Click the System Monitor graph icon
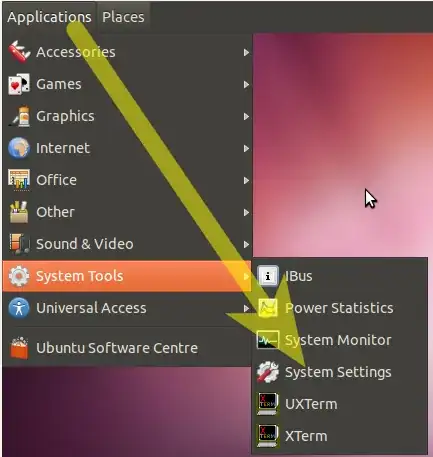 tap(268, 340)
